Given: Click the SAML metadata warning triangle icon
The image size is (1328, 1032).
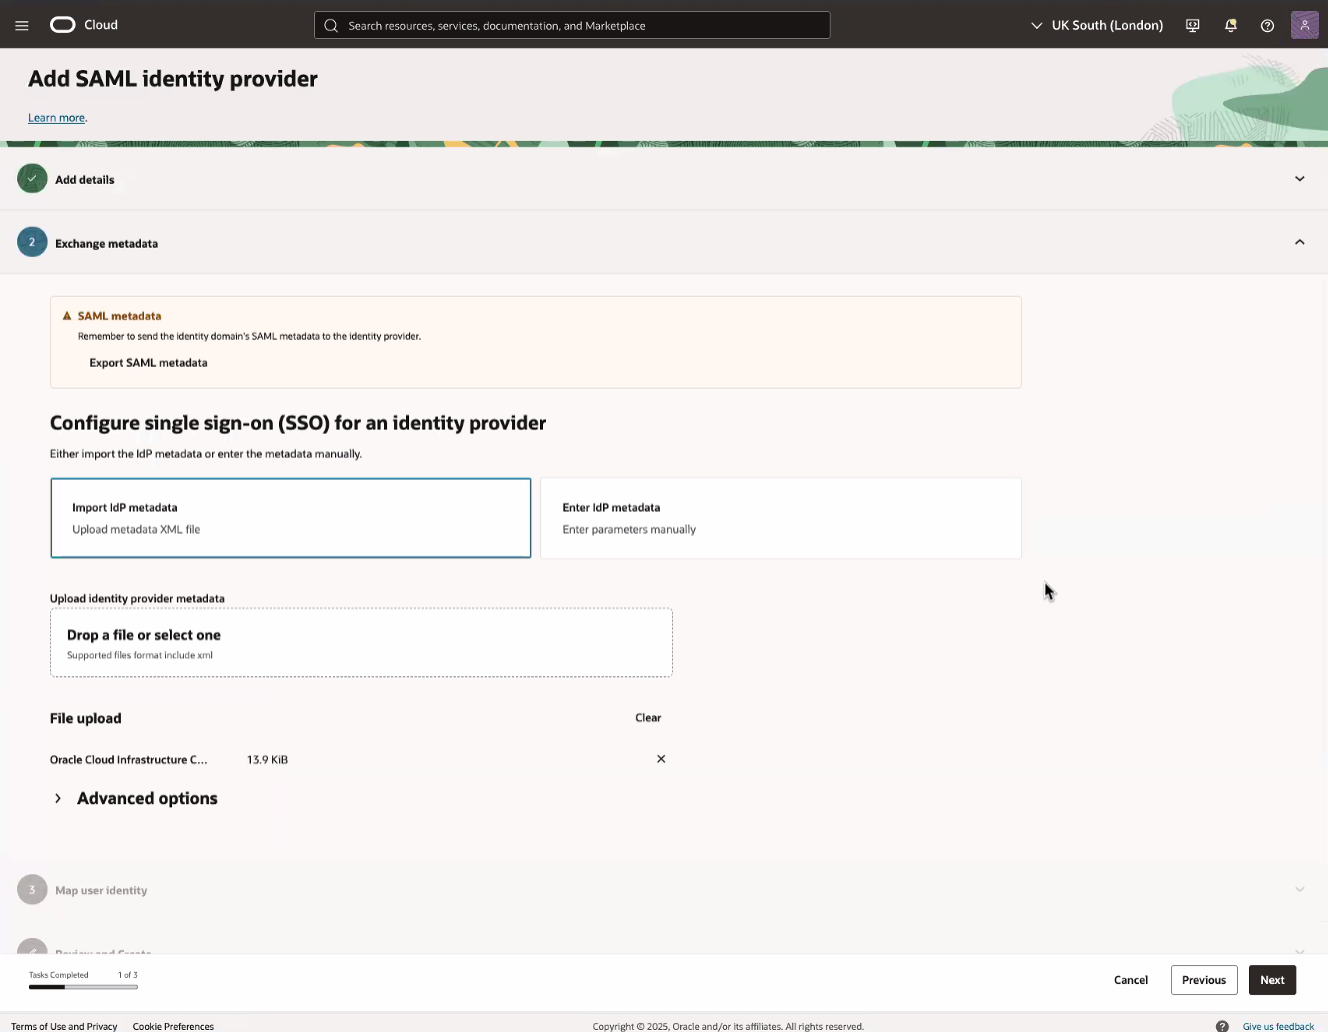Looking at the screenshot, I should coord(67,314).
